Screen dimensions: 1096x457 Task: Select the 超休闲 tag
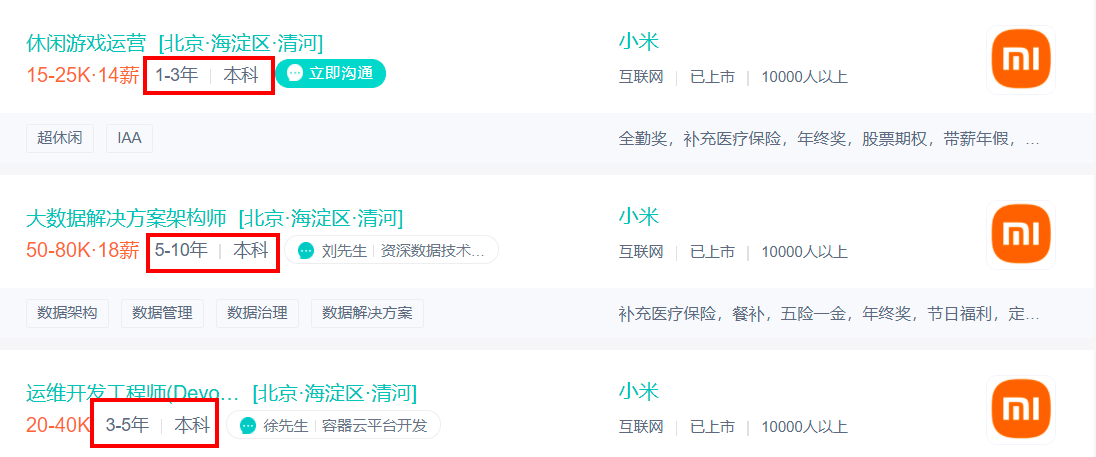[x=60, y=138]
